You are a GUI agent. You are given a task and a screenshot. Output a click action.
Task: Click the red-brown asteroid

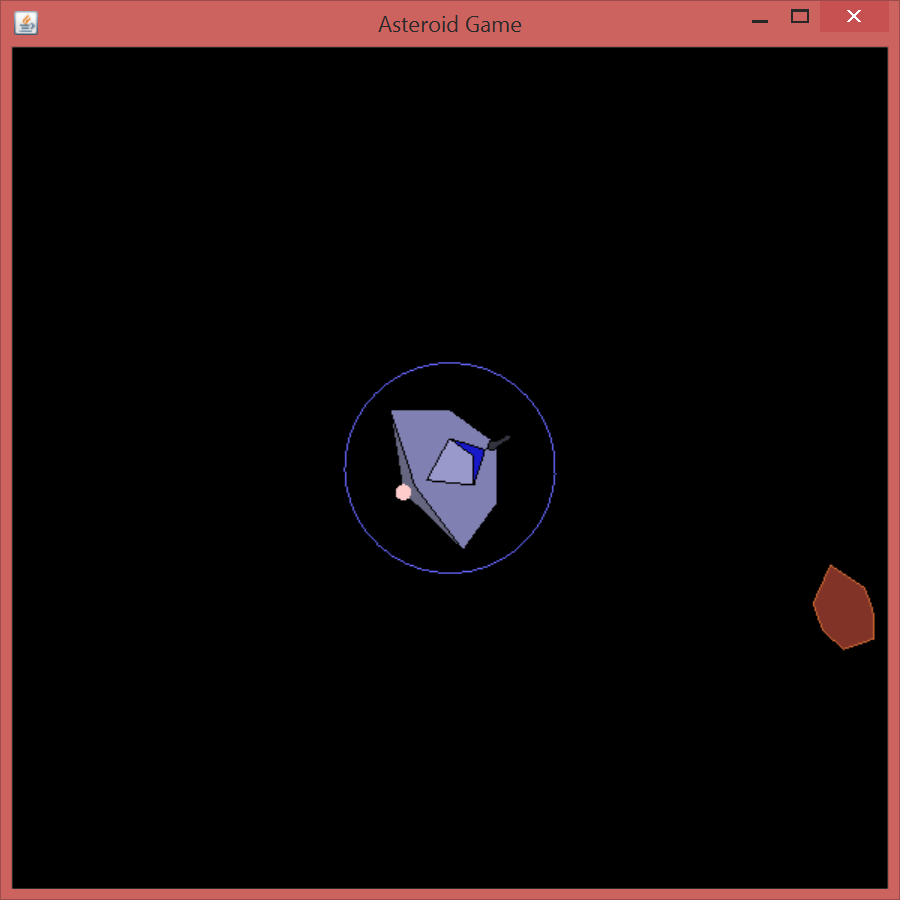(x=845, y=610)
